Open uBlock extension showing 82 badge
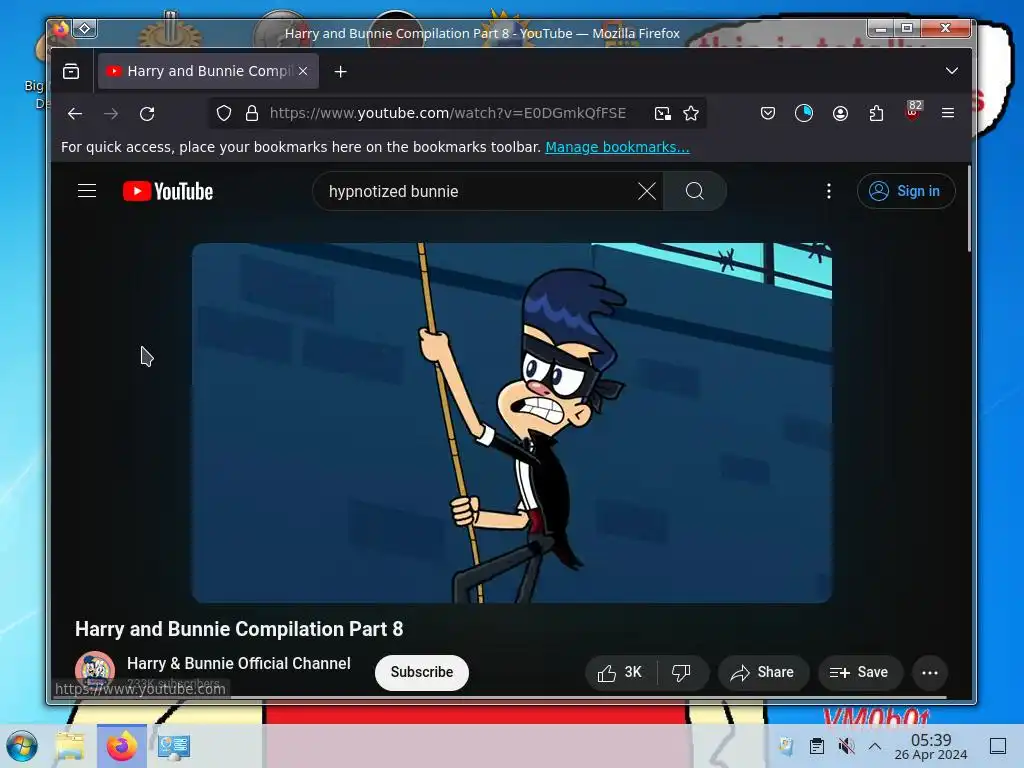The image size is (1024, 768). coord(913,111)
